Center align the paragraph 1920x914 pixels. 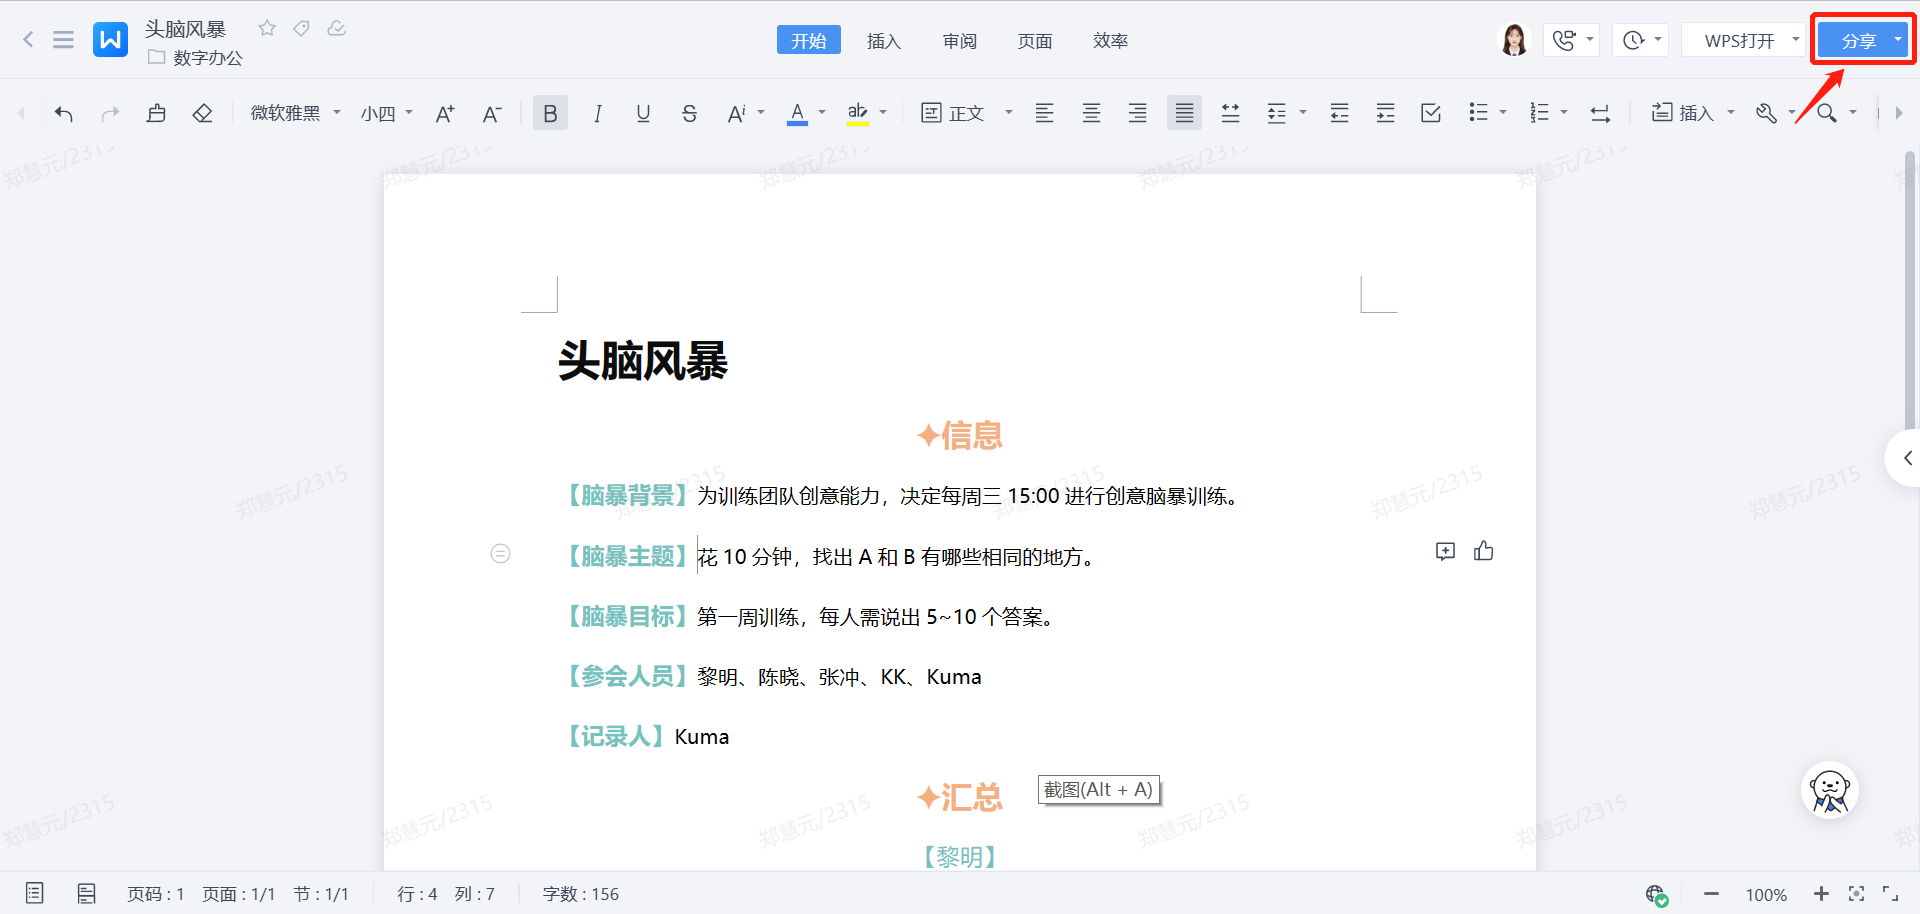(1091, 113)
